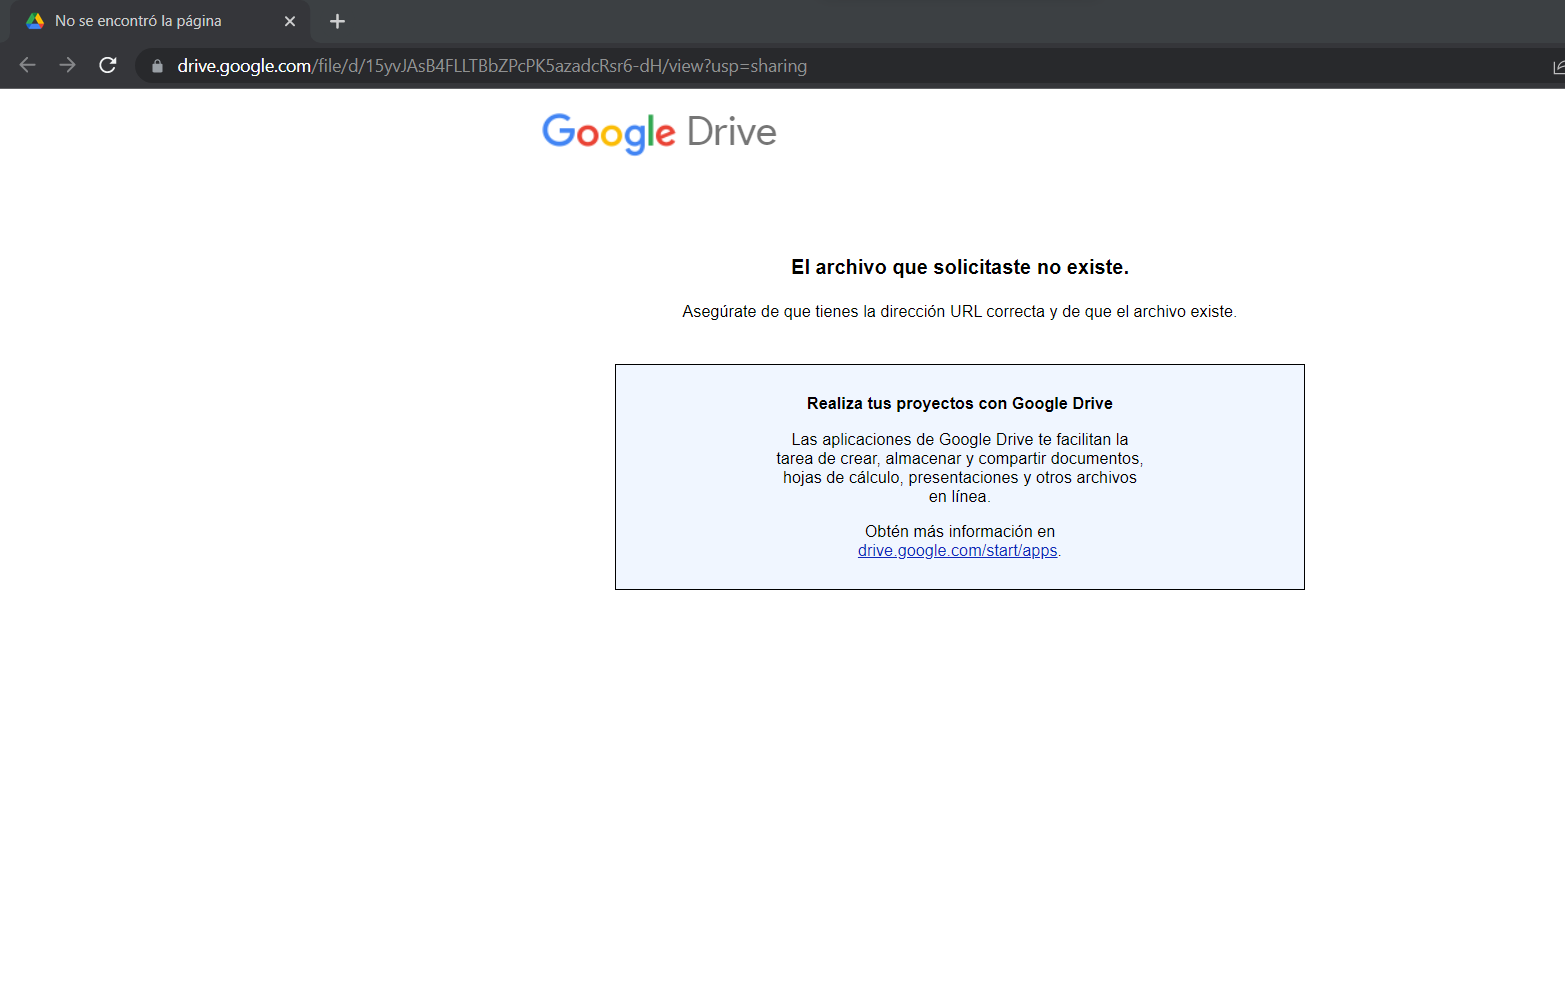Click the 'El archivo que solicitaste no existe' heading
1565x997 pixels.
click(x=959, y=267)
